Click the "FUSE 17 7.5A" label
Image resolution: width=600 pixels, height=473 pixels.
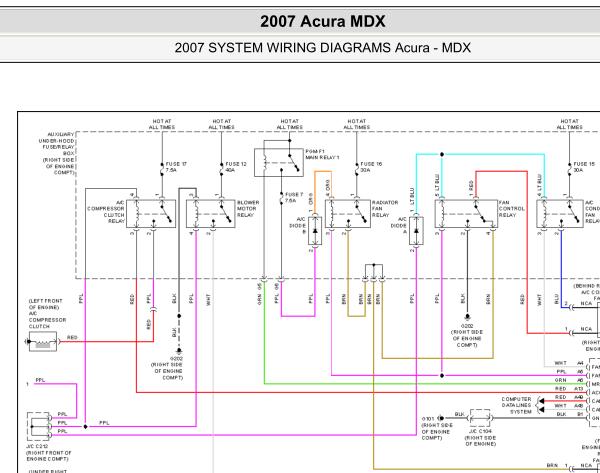click(x=176, y=167)
